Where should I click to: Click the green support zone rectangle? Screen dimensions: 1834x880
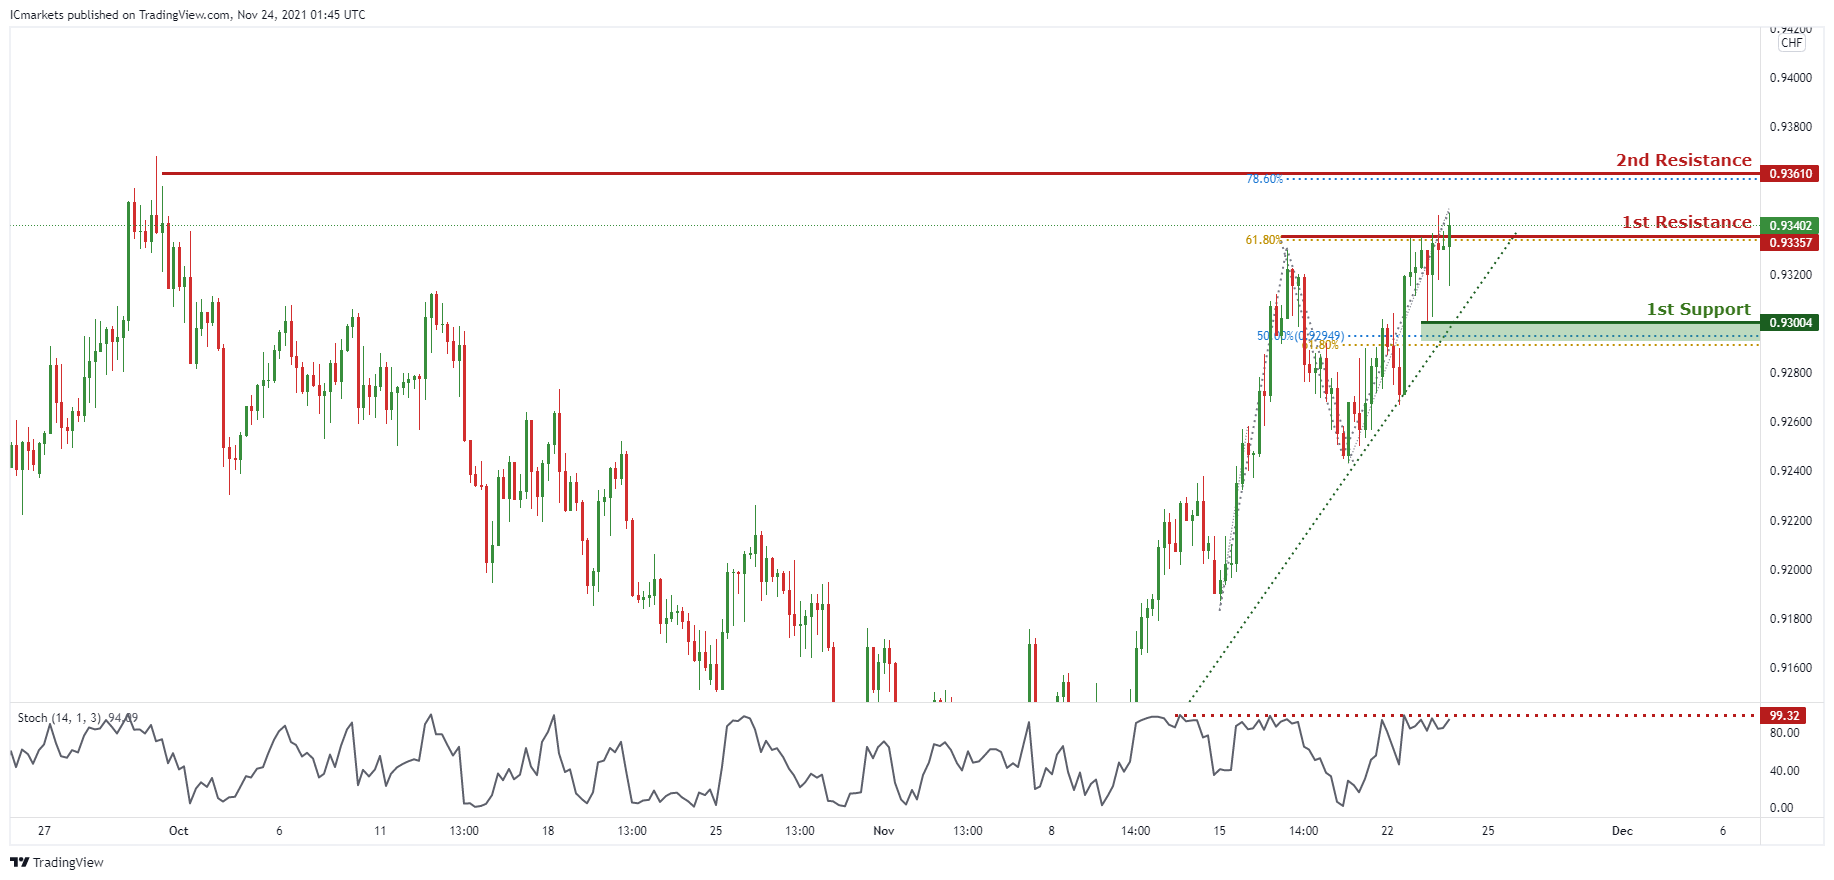point(1590,333)
